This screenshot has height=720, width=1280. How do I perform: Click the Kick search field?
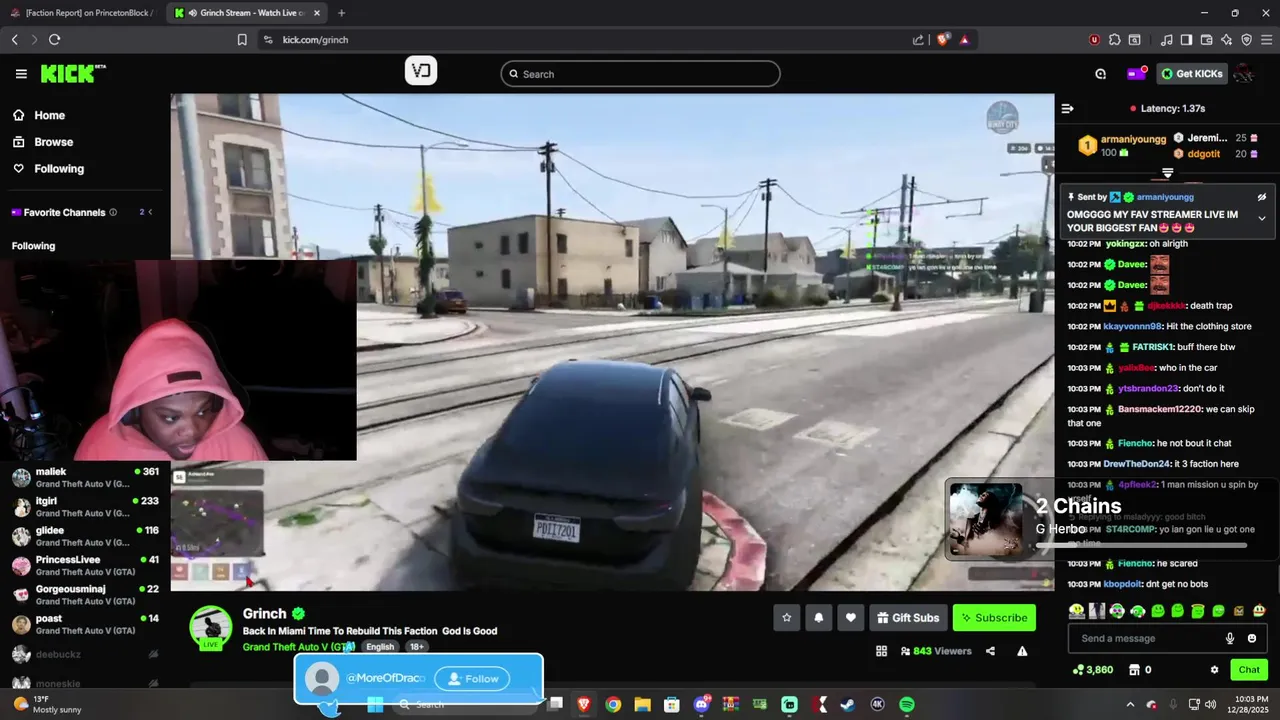click(x=640, y=74)
